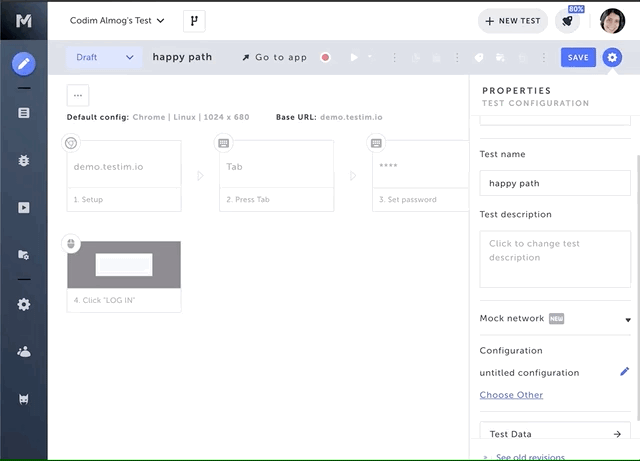Open the user profile avatar menu
Screen dimensions: 640x461
pos(612,21)
